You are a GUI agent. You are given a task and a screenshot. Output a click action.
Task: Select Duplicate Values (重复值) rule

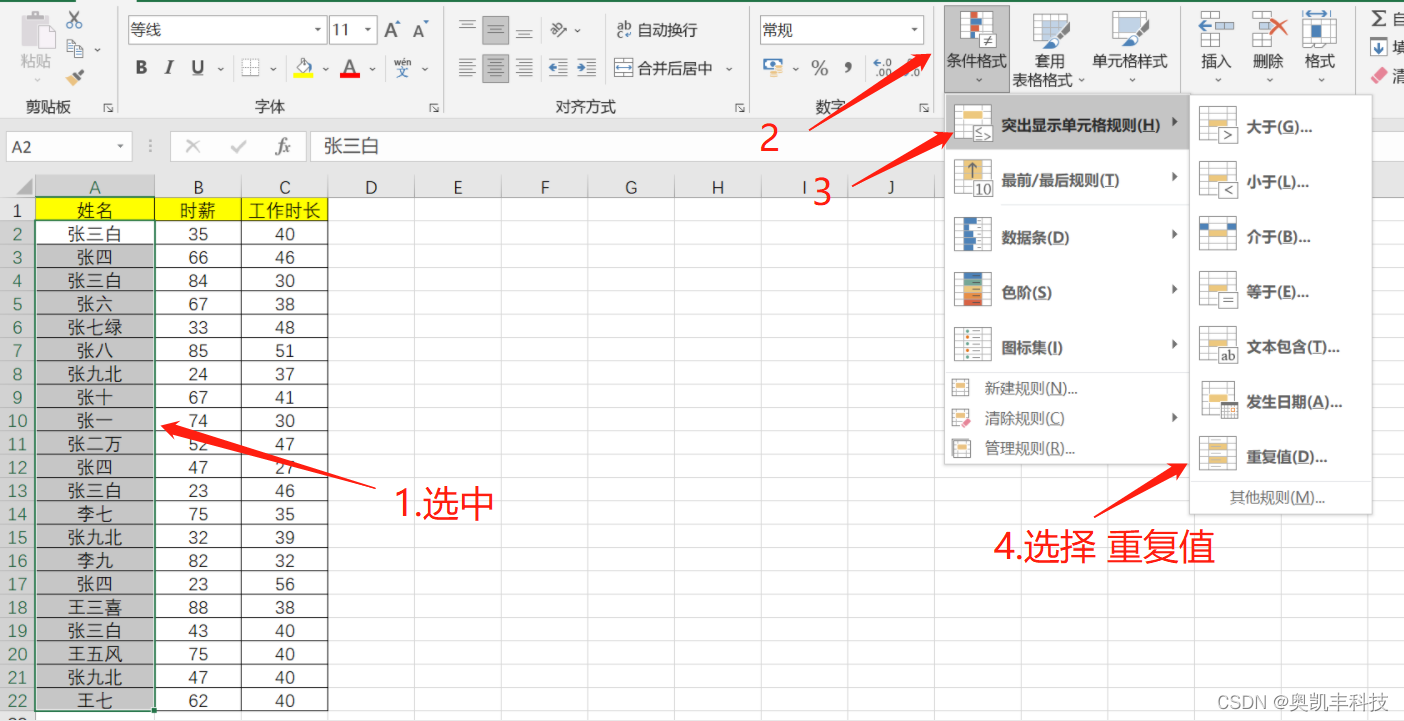coord(1280,457)
